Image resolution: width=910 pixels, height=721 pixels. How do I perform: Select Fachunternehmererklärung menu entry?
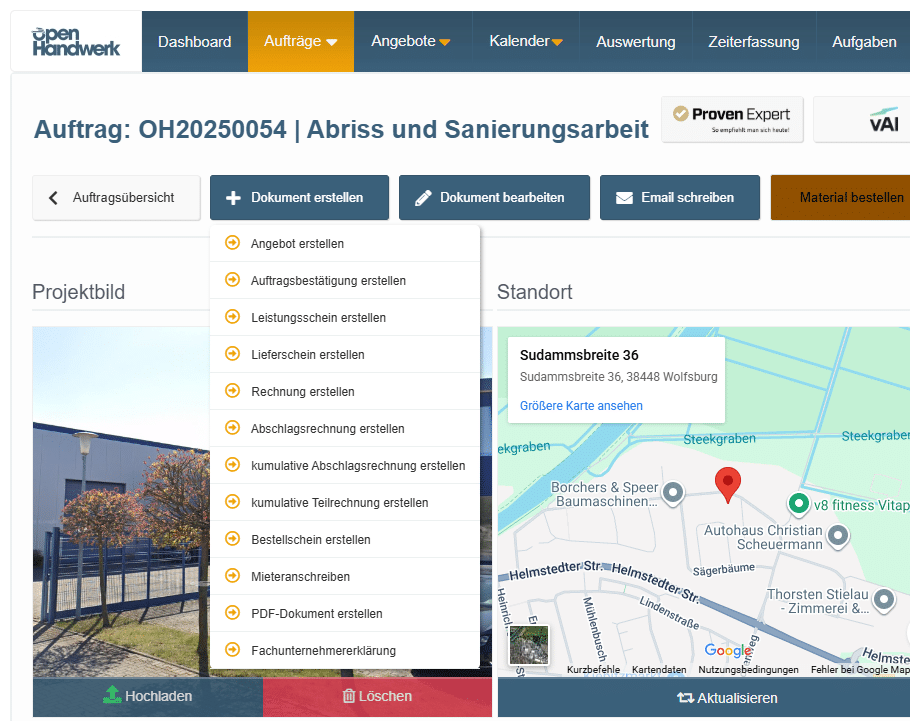pos(323,651)
